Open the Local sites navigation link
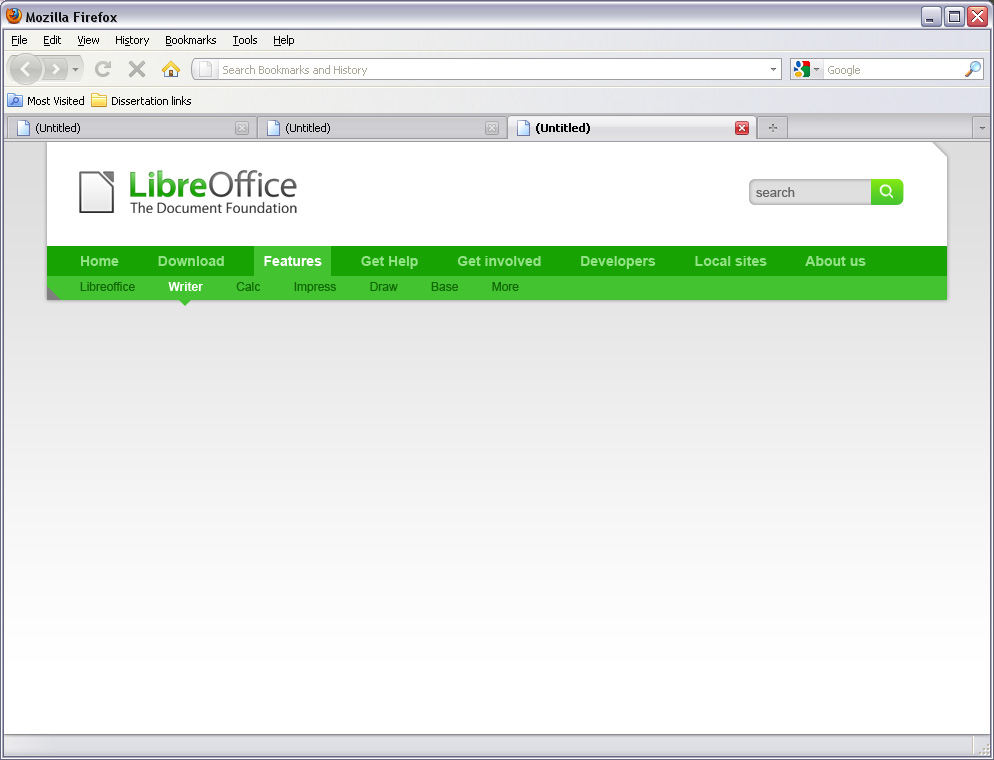The height and width of the screenshot is (760, 994). pyautogui.click(x=730, y=261)
